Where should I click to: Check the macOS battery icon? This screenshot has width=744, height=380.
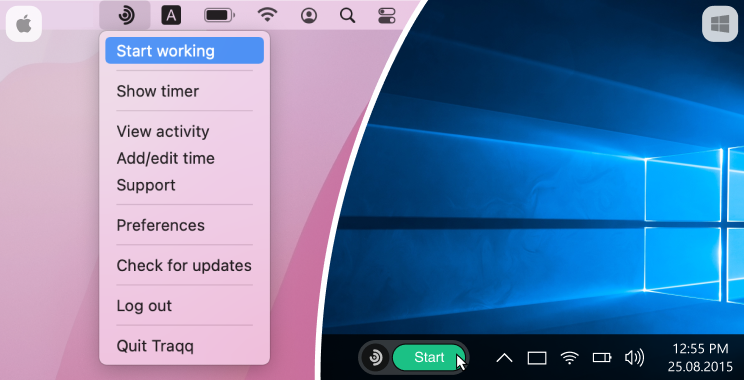[219, 16]
